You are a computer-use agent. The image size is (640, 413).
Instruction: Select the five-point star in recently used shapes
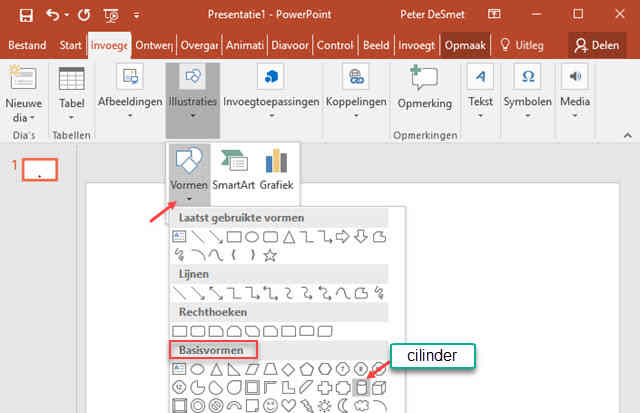tap(270, 255)
